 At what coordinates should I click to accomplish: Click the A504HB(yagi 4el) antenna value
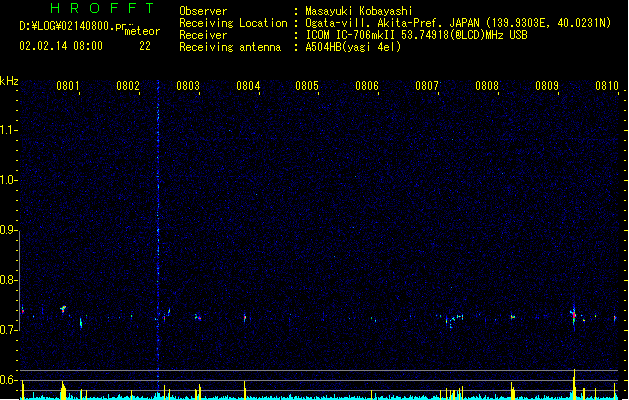coord(353,47)
